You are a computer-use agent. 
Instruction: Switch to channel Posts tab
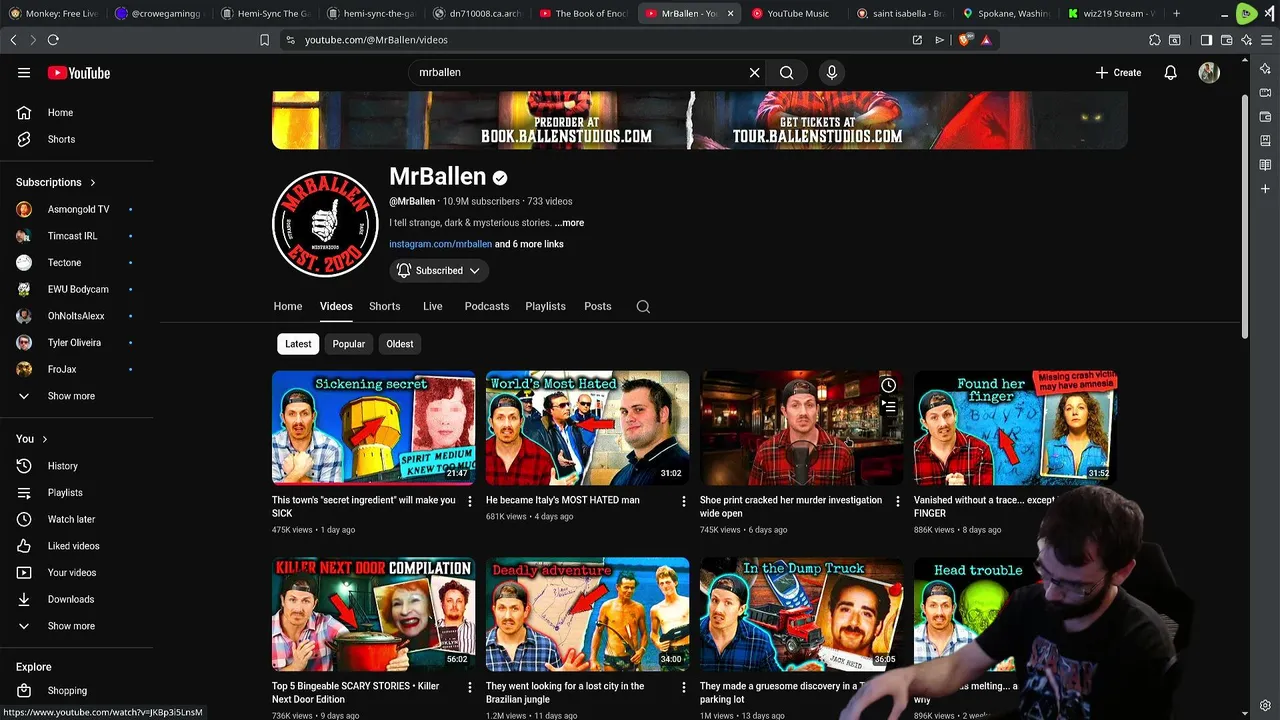(x=598, y=307)
